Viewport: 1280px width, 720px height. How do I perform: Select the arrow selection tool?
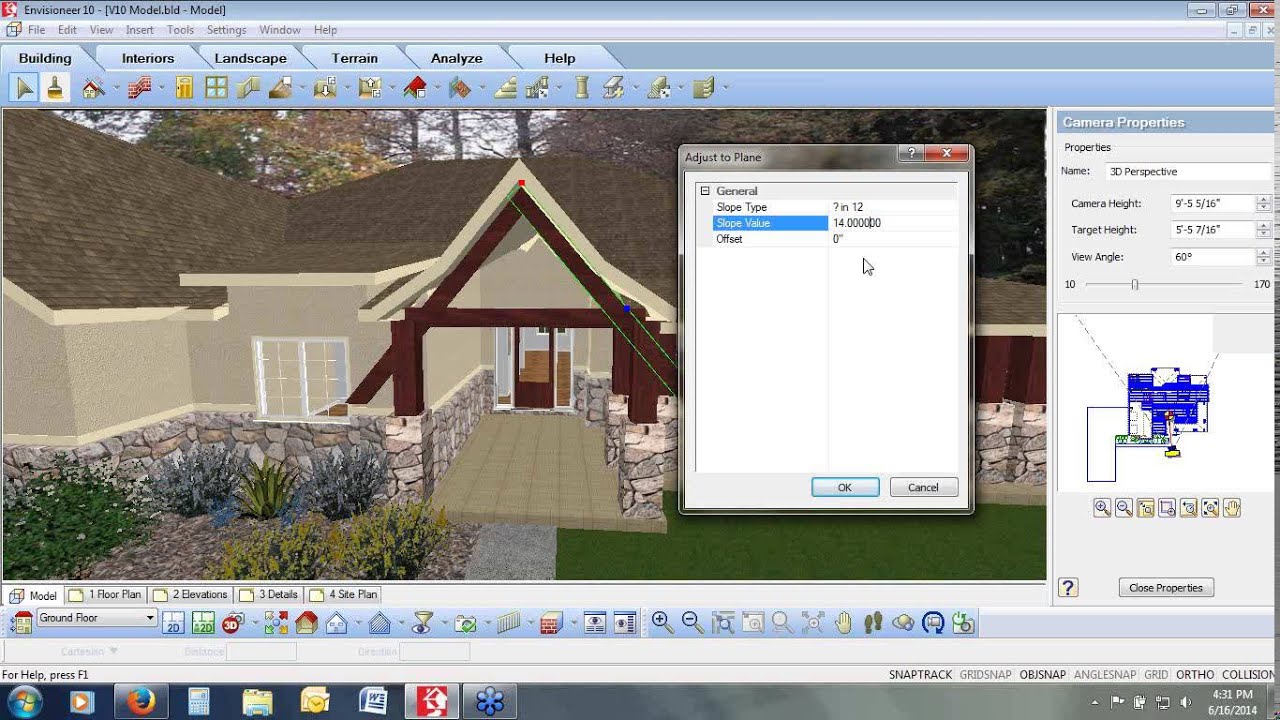24,89
